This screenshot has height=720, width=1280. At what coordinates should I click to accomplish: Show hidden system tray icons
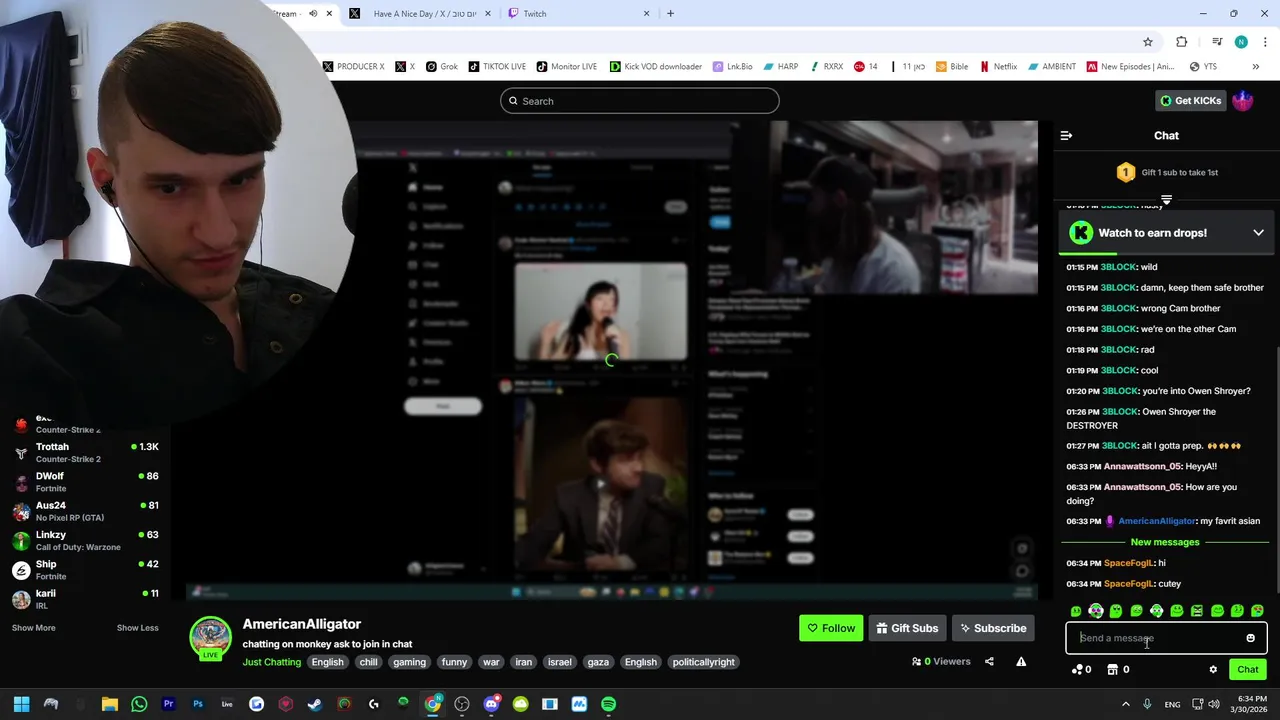(x=1126, y=704)
